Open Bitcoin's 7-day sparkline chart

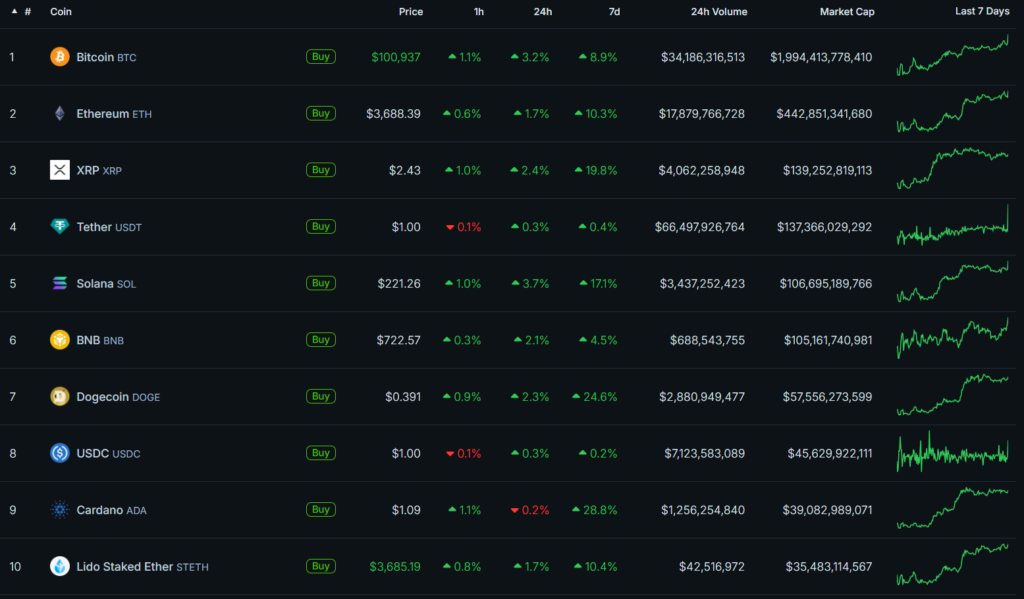pyautogui.click(x=952, y=56)
